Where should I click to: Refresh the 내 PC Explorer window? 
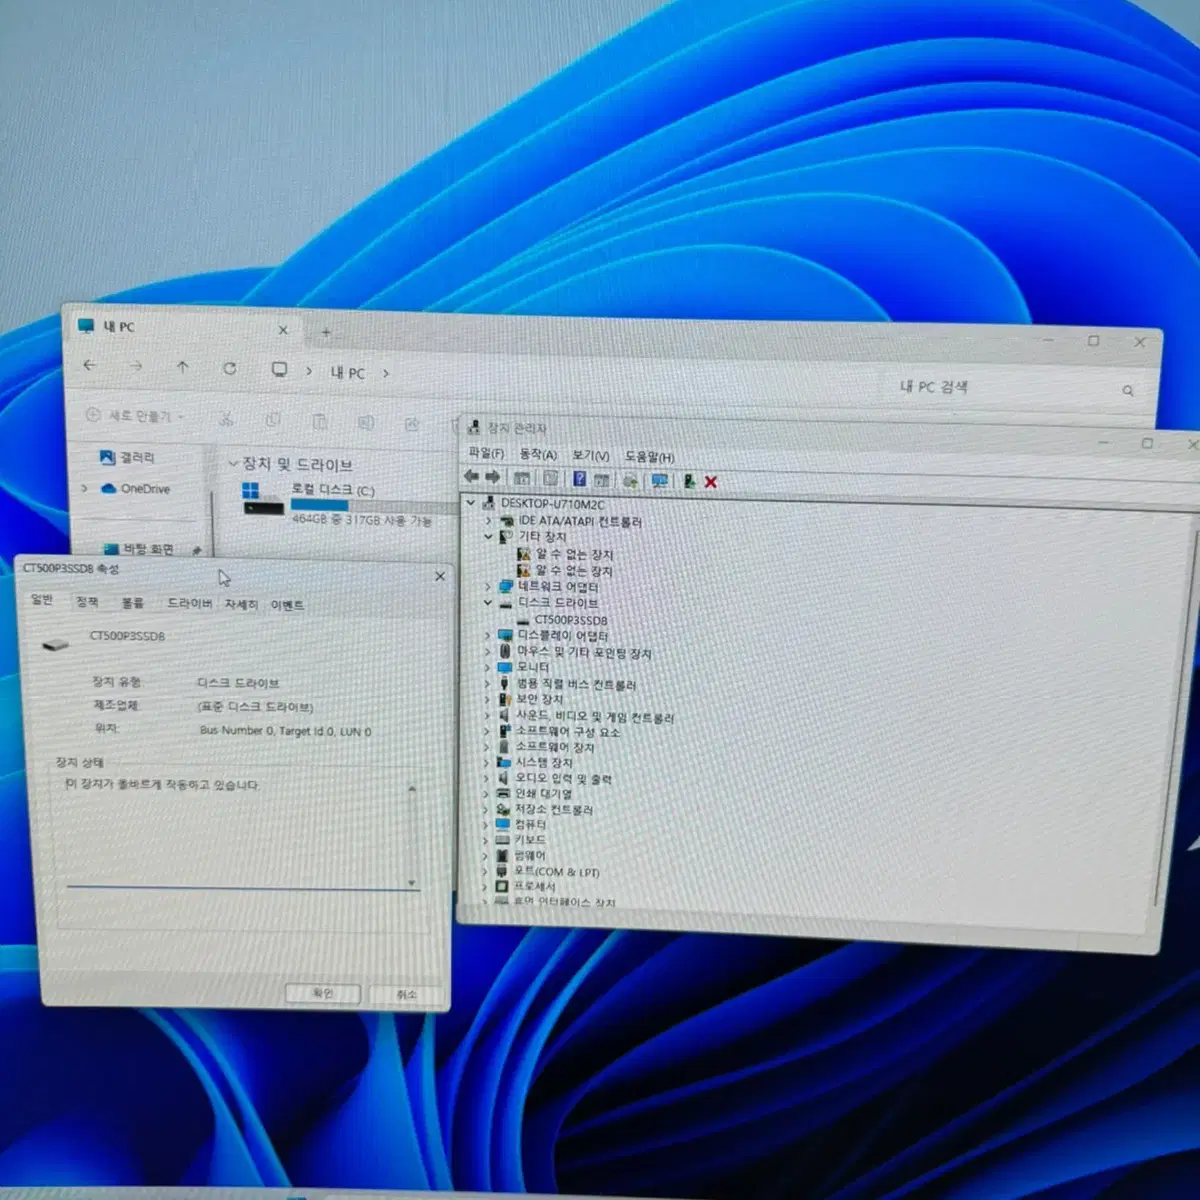tap(230, 369)
